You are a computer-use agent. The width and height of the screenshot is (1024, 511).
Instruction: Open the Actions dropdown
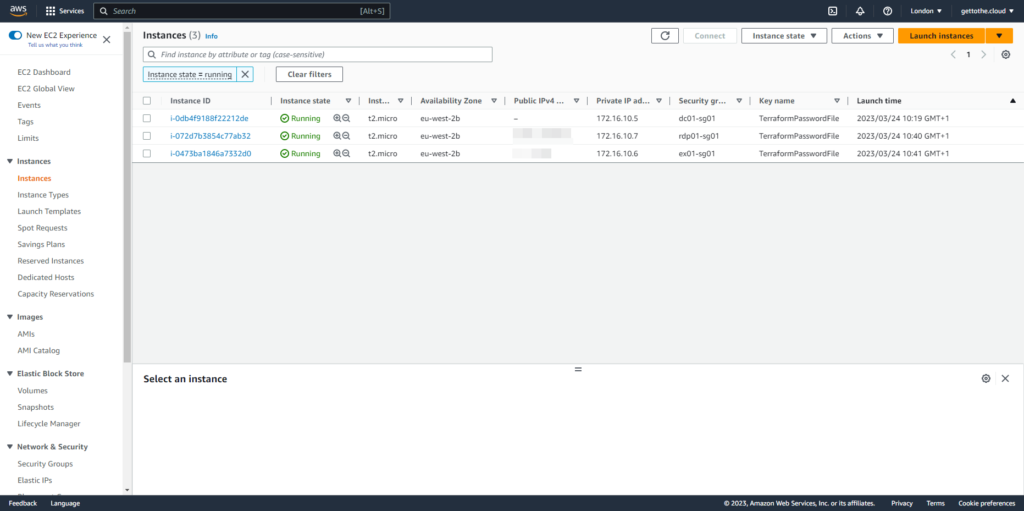[862, 36]
